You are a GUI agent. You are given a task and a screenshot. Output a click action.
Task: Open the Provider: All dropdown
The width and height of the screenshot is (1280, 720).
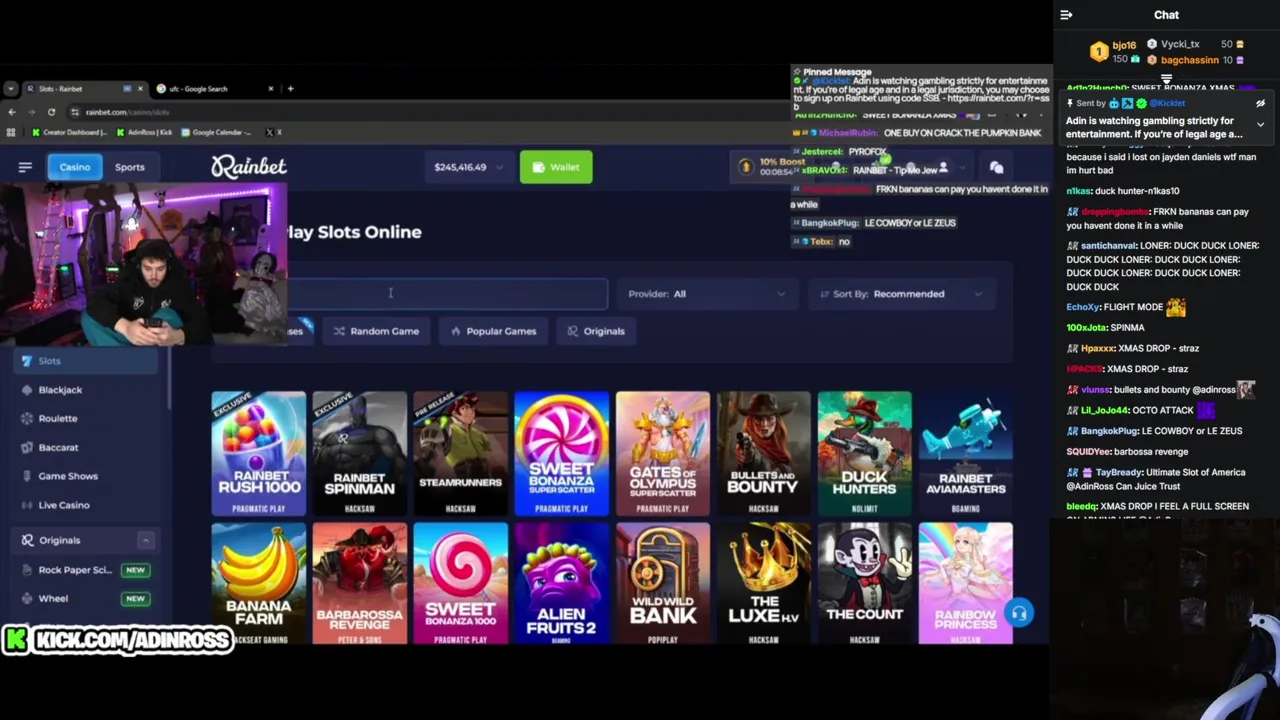(x=706, y=294)
